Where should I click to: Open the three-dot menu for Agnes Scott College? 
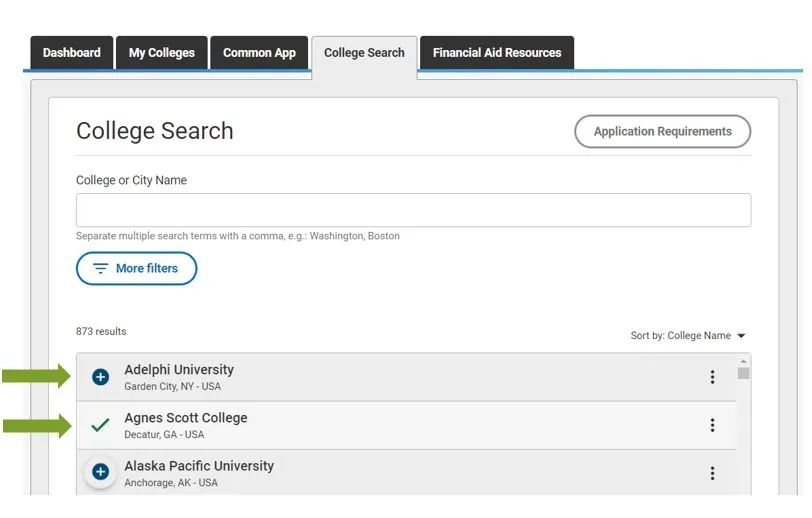tap(712, 425)
